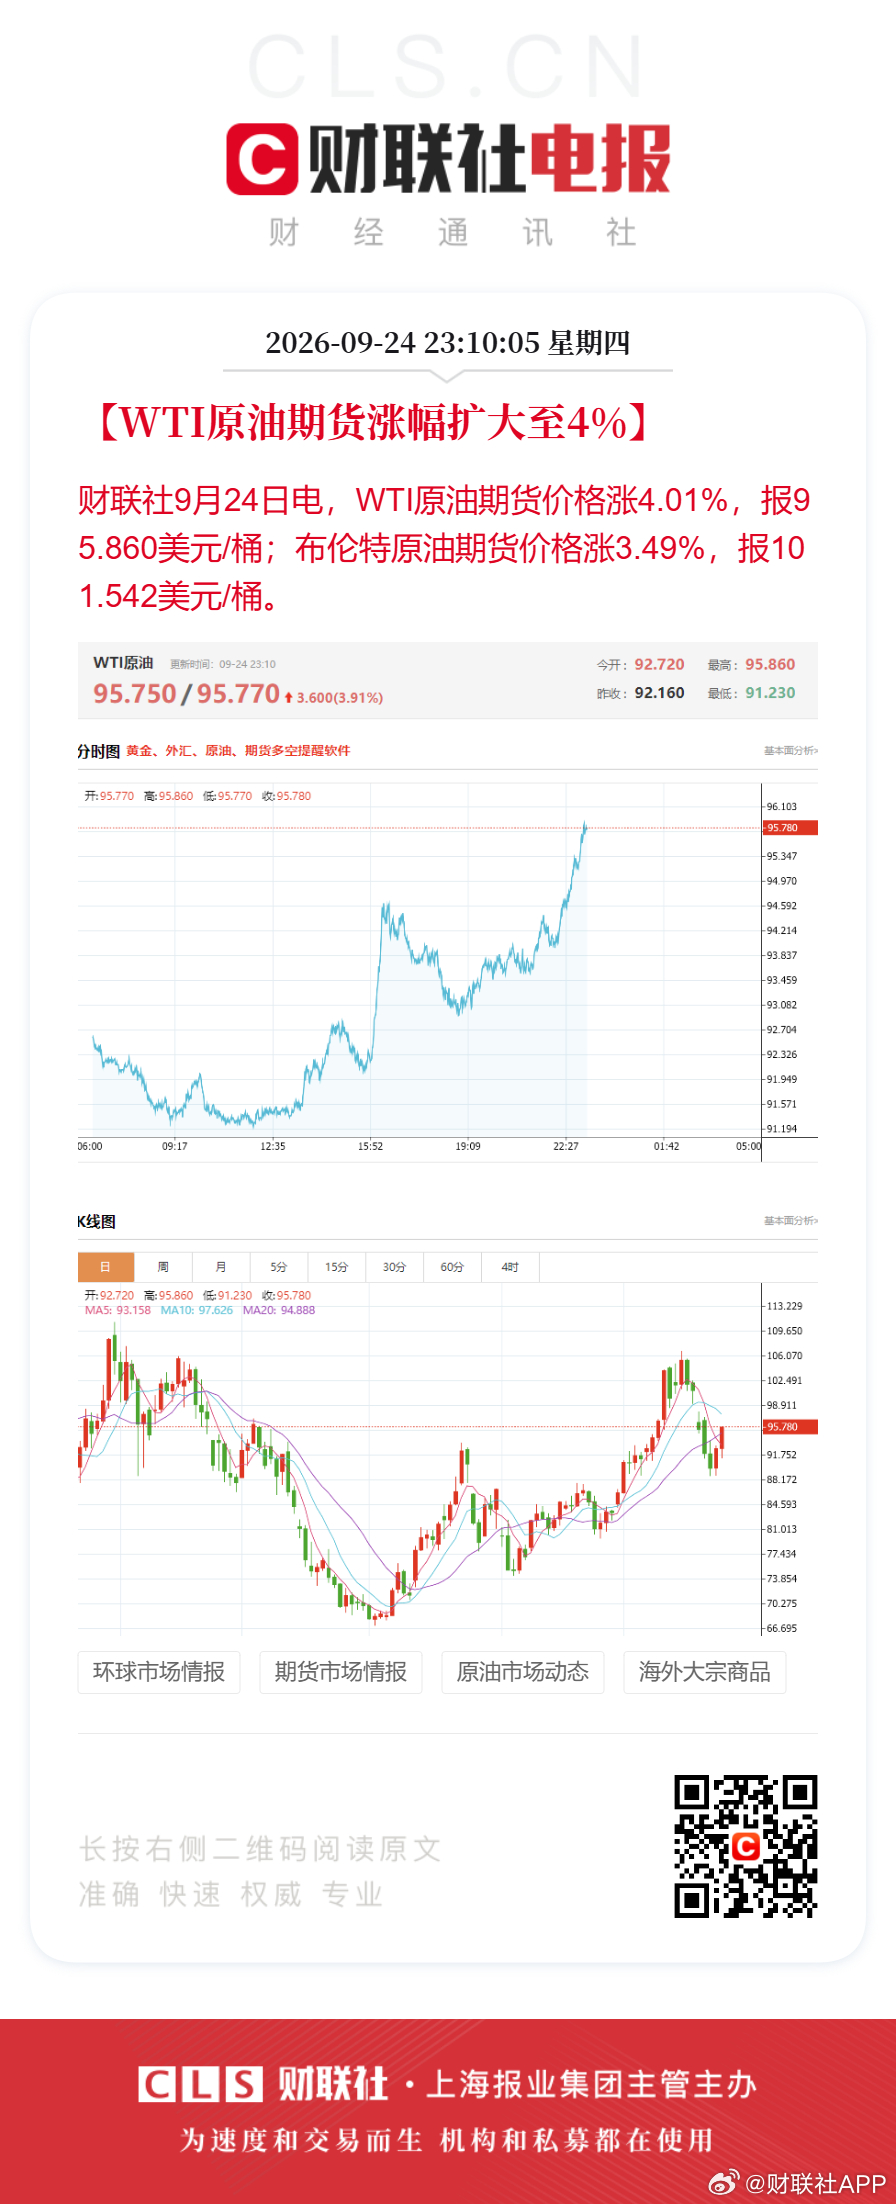
Task: Switch to the 月 monthly K-line tab
Action: click(221, 1267)
